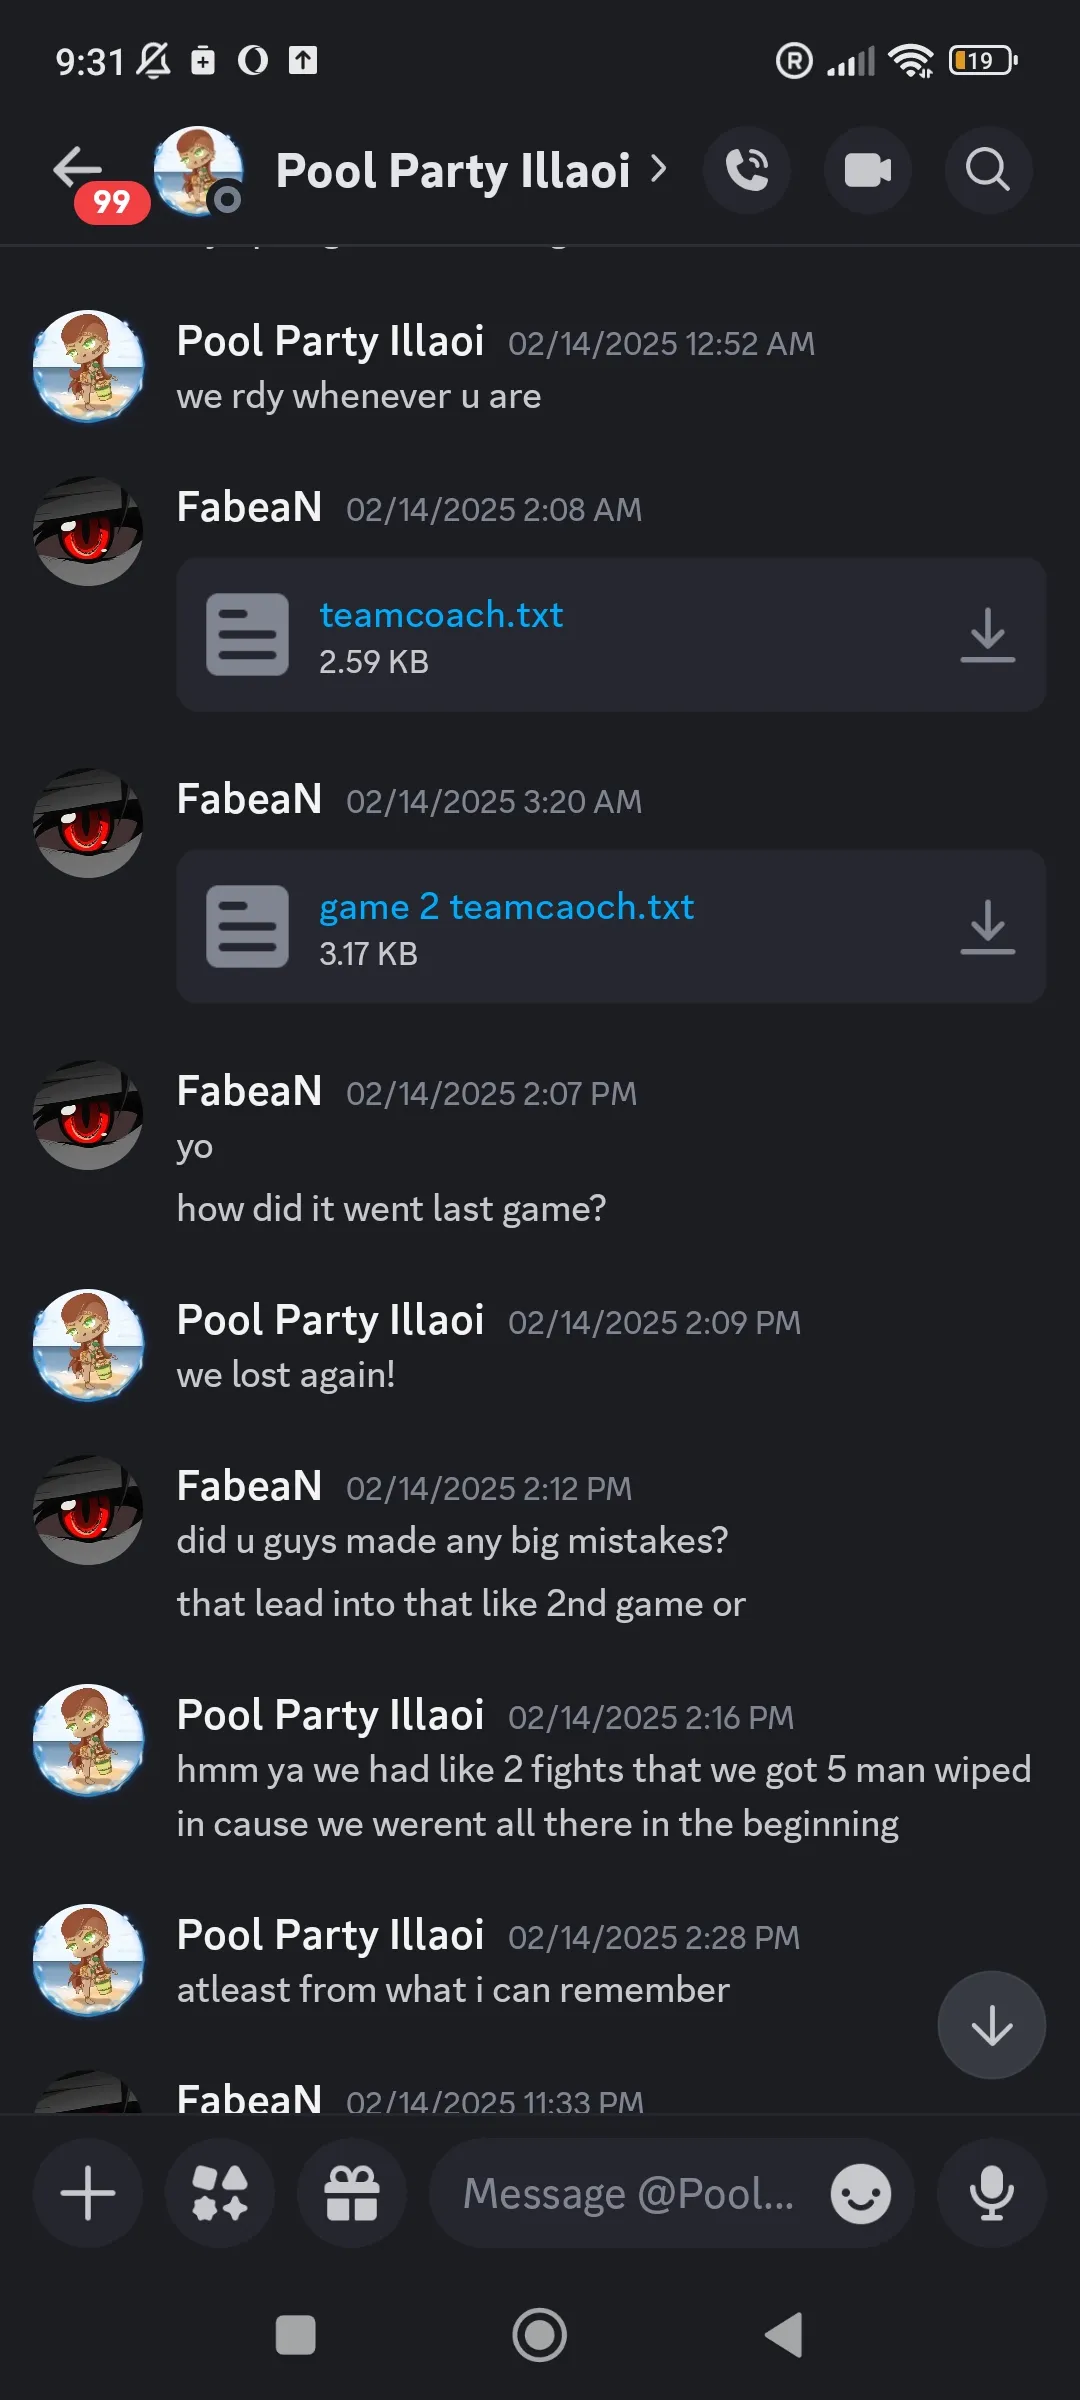The height and width of the screenshot is (2400, 1080).
Task: Record a voice message
Action: tap(991, 2194)
